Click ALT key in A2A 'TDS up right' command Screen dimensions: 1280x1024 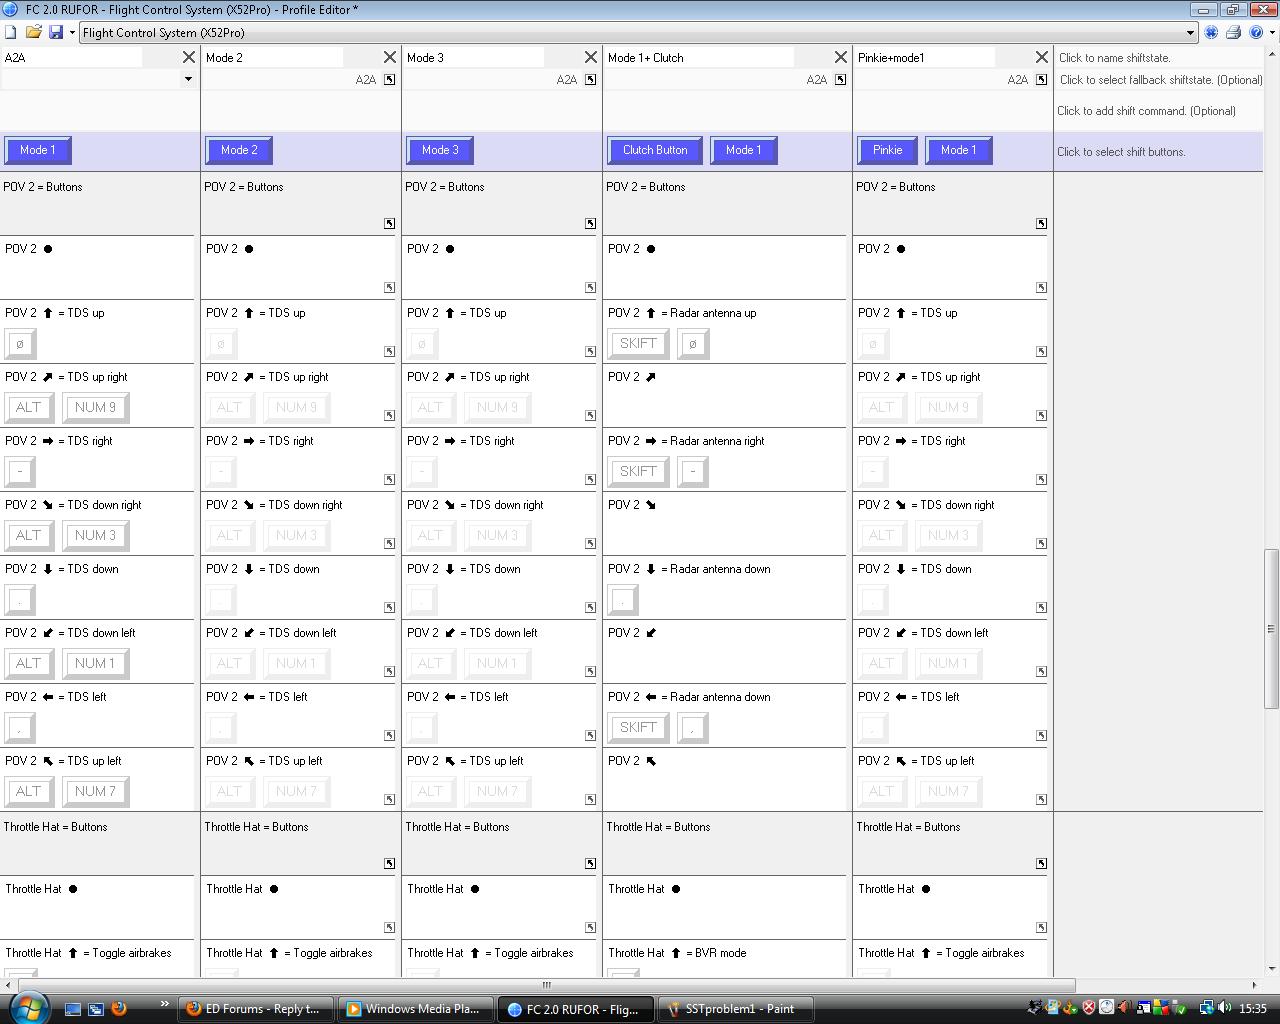(x=29, y=407)
